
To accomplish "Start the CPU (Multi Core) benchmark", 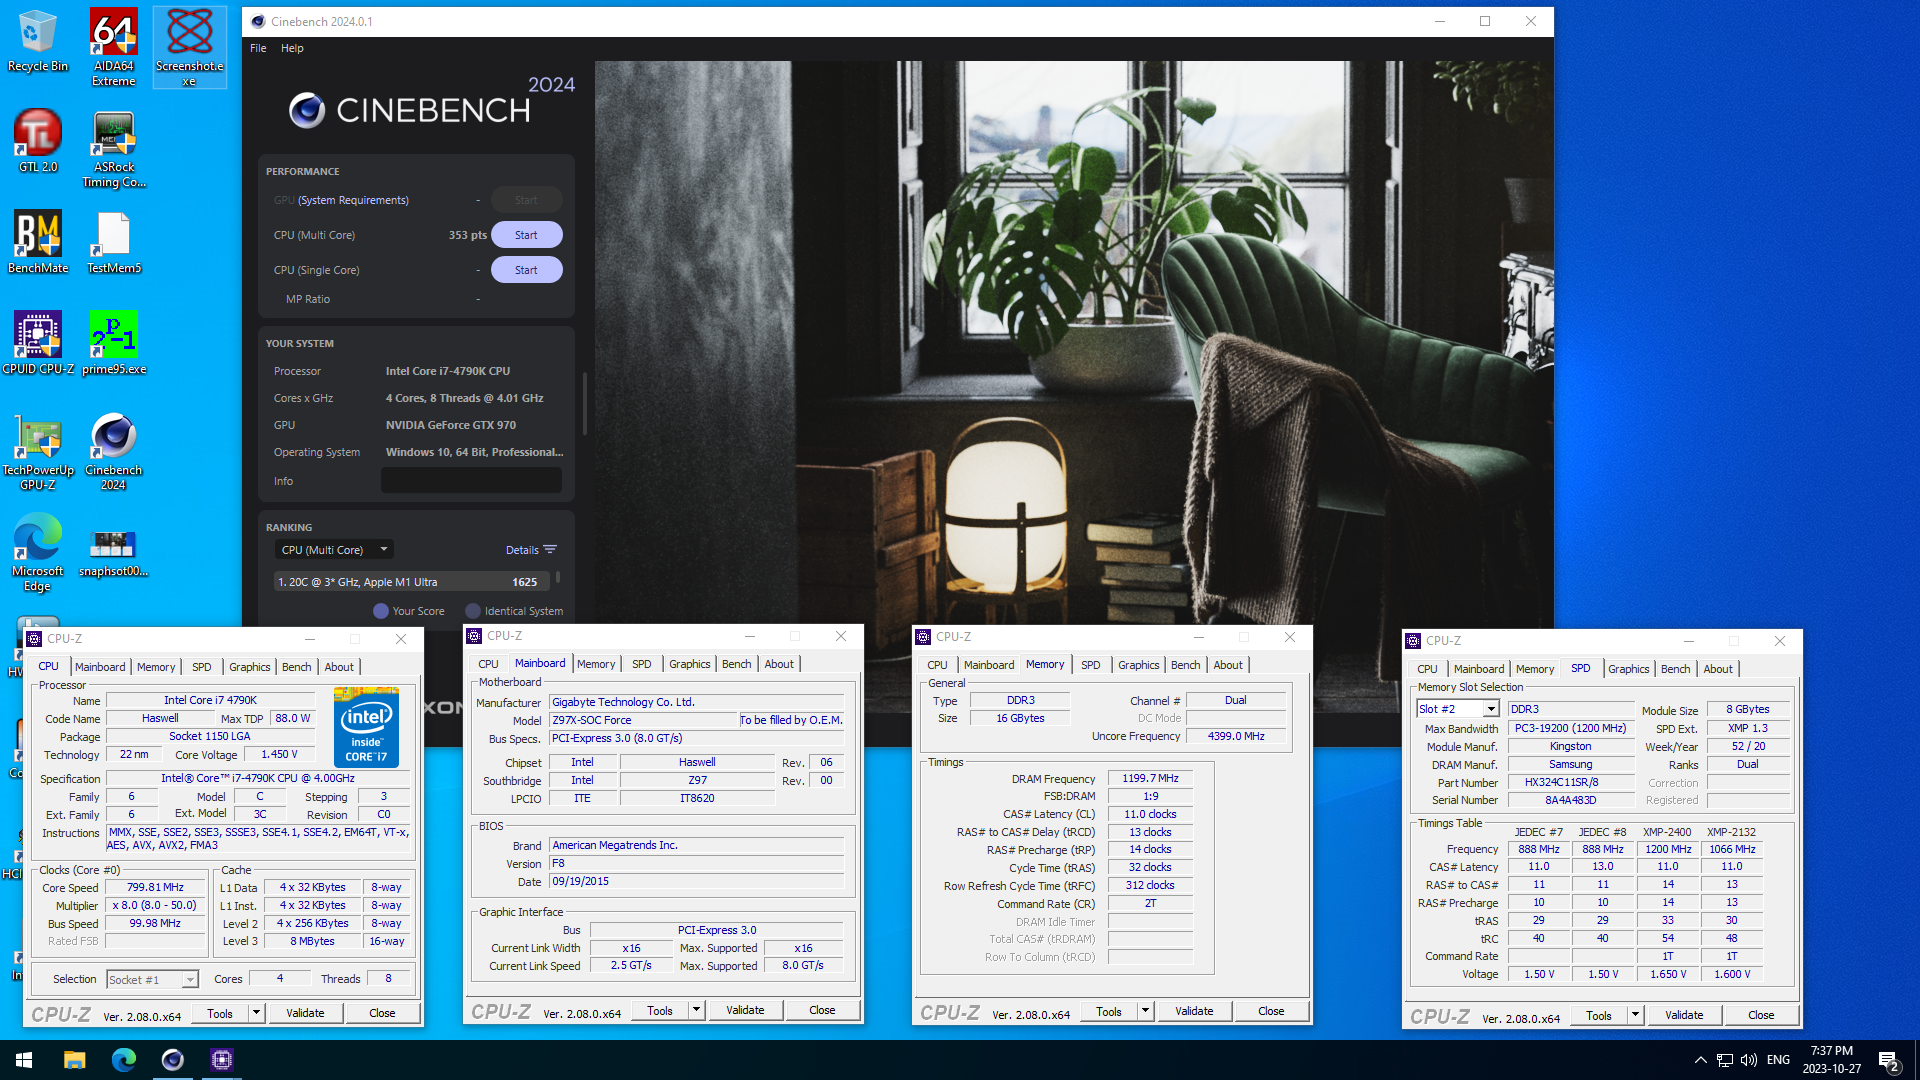I will click(x=526, y=235).
